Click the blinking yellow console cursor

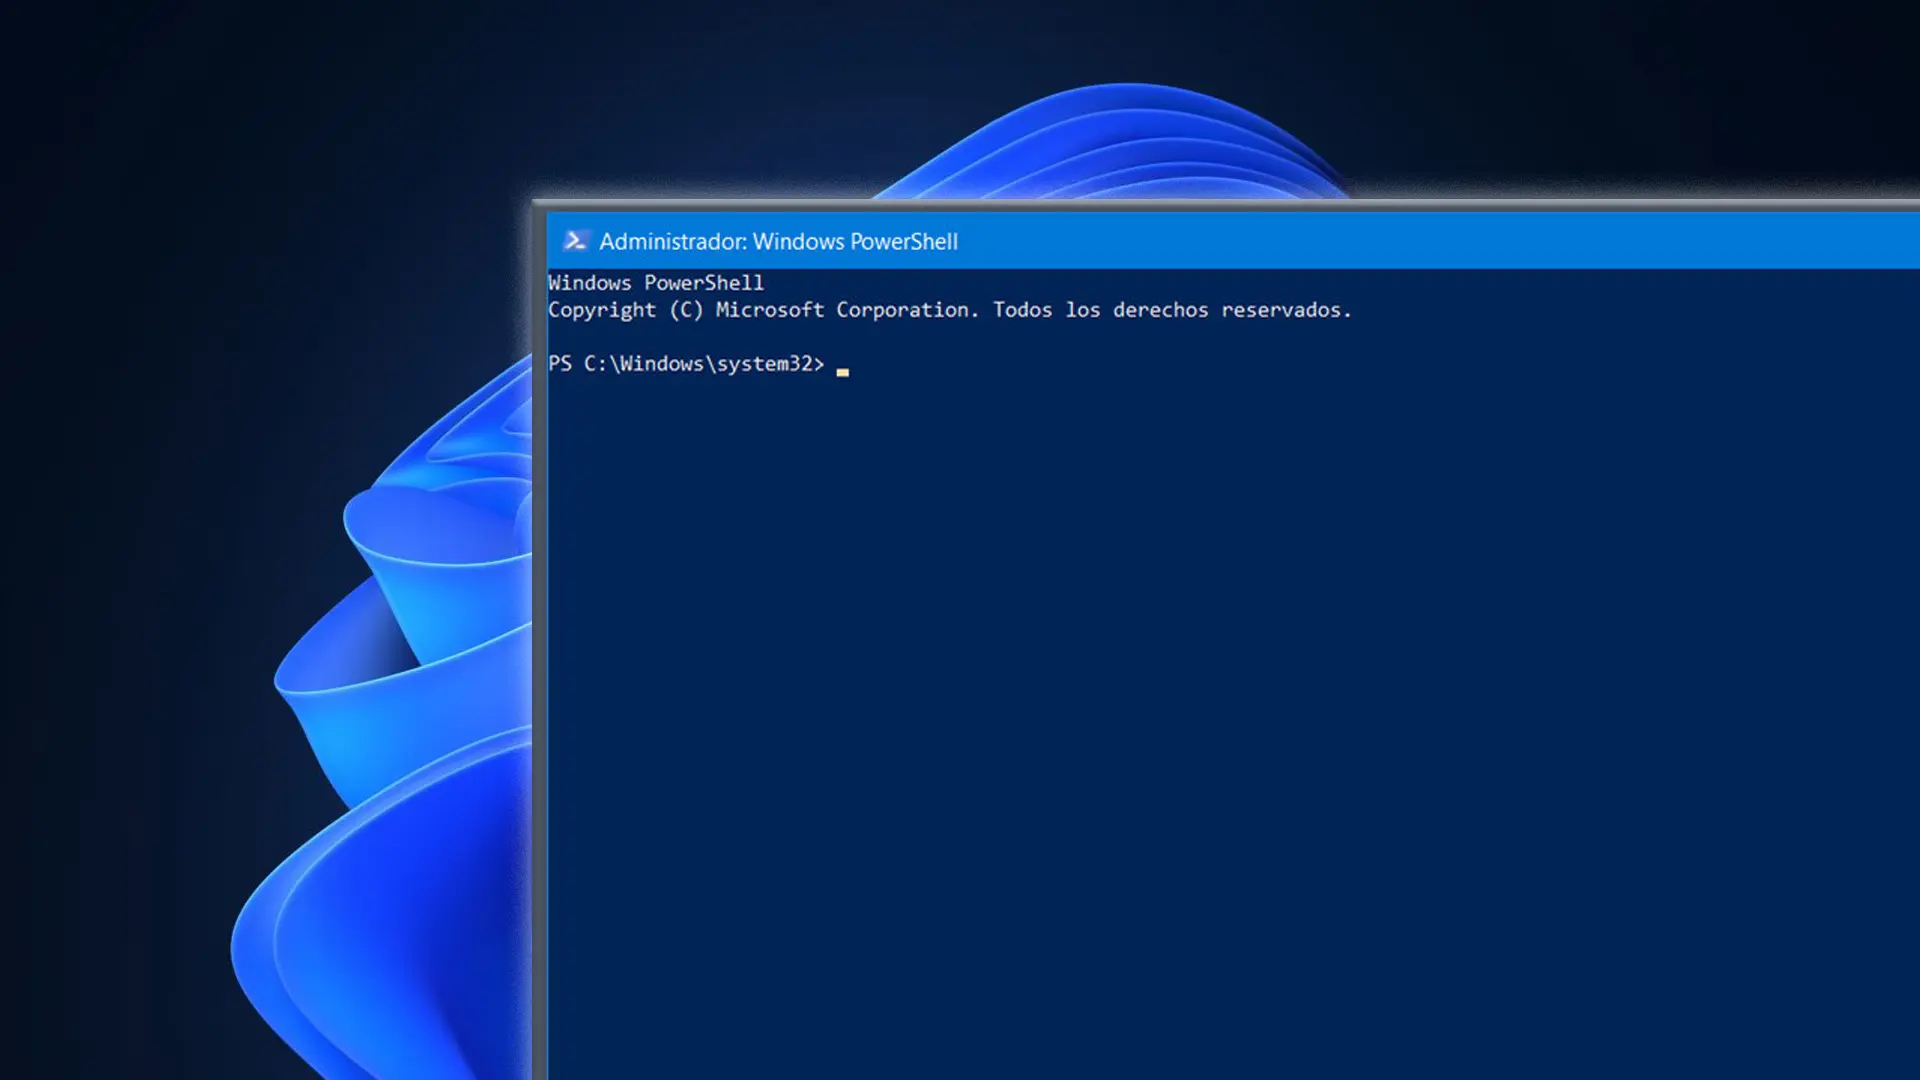point(842,371)
